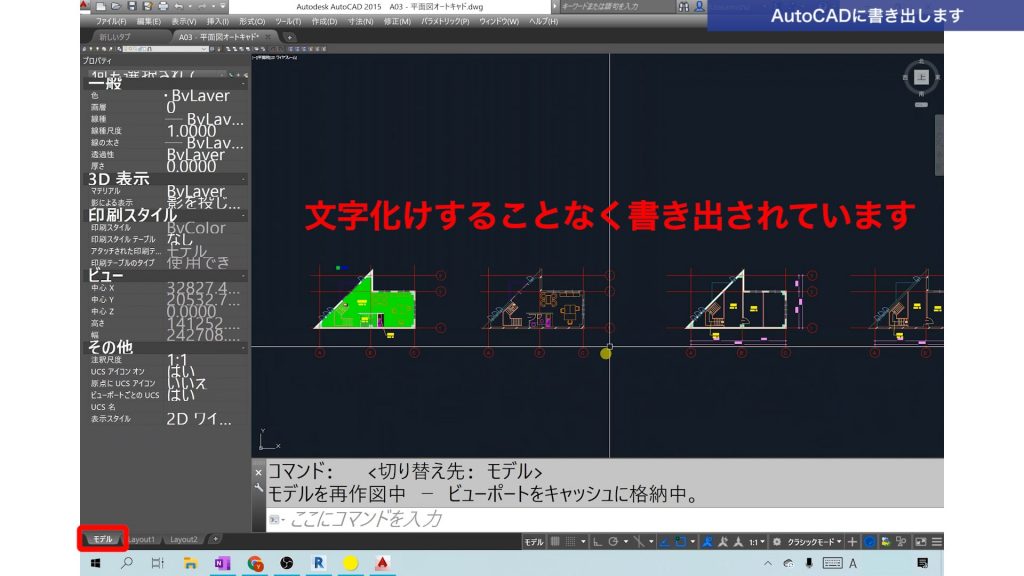This screenshot has height=576, width=1024.
Task: Switch to the Layout1 tab
Action: coord(140,537)
